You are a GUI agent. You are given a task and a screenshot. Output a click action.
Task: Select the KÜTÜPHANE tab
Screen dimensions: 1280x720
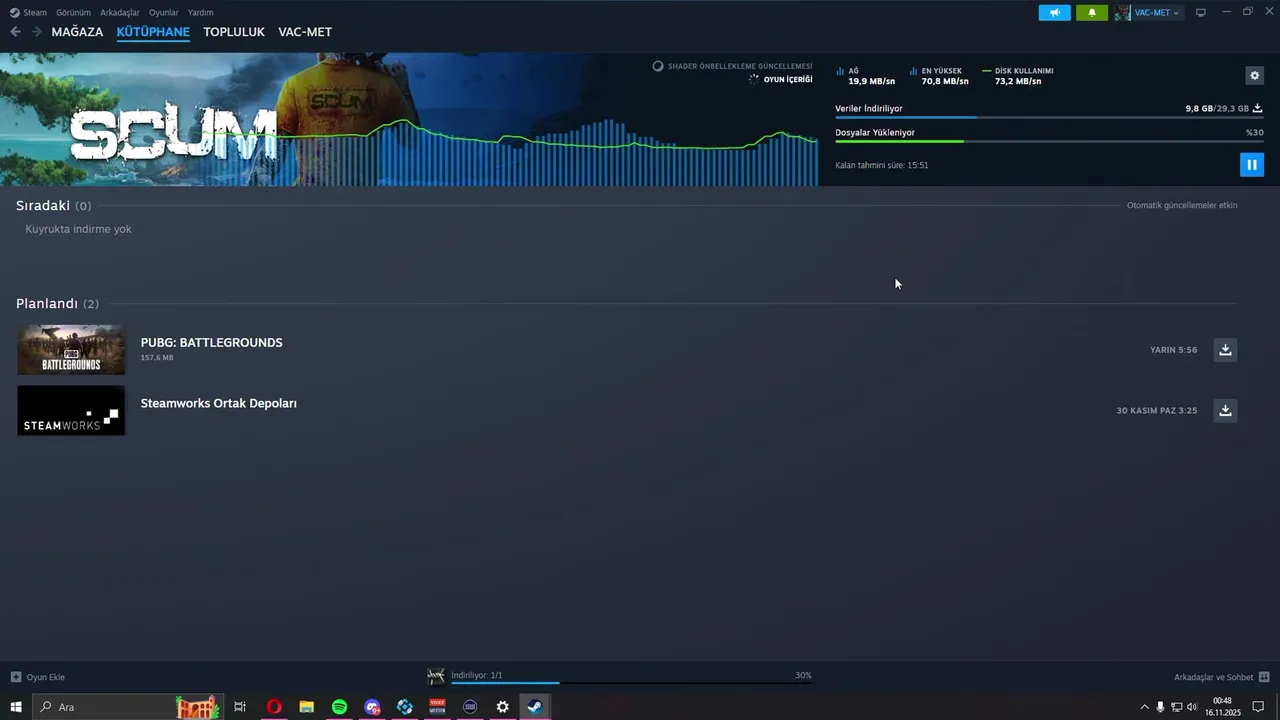[153, 32]
